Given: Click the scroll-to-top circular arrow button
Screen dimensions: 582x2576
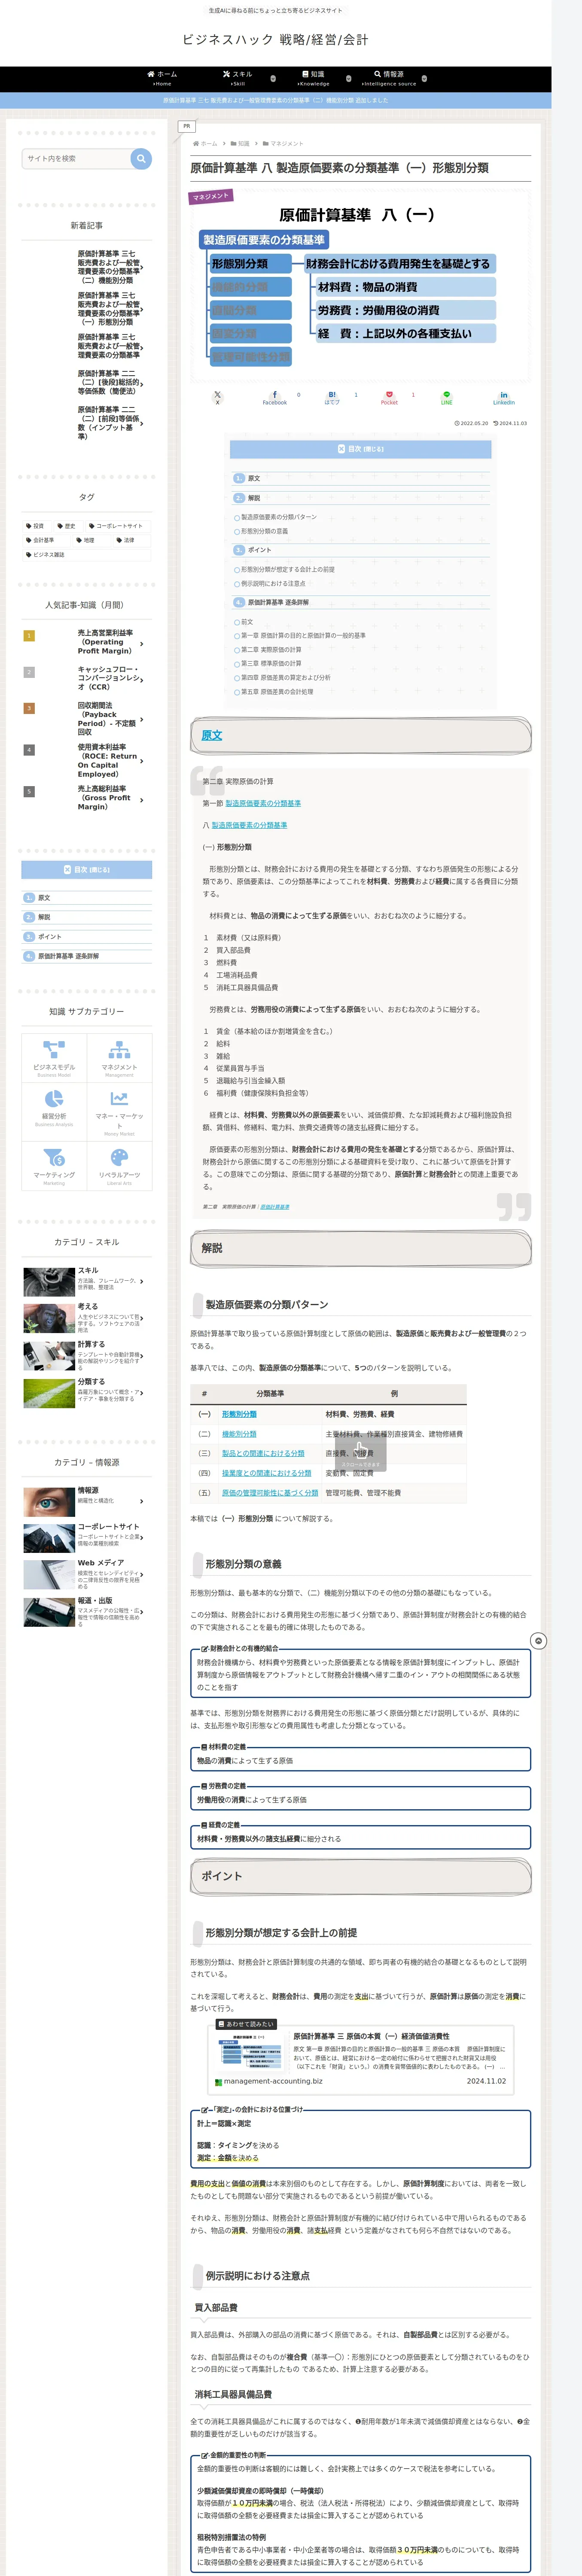Looking at the screenshot, I should pyautogui.click(x=538, y=1641).
